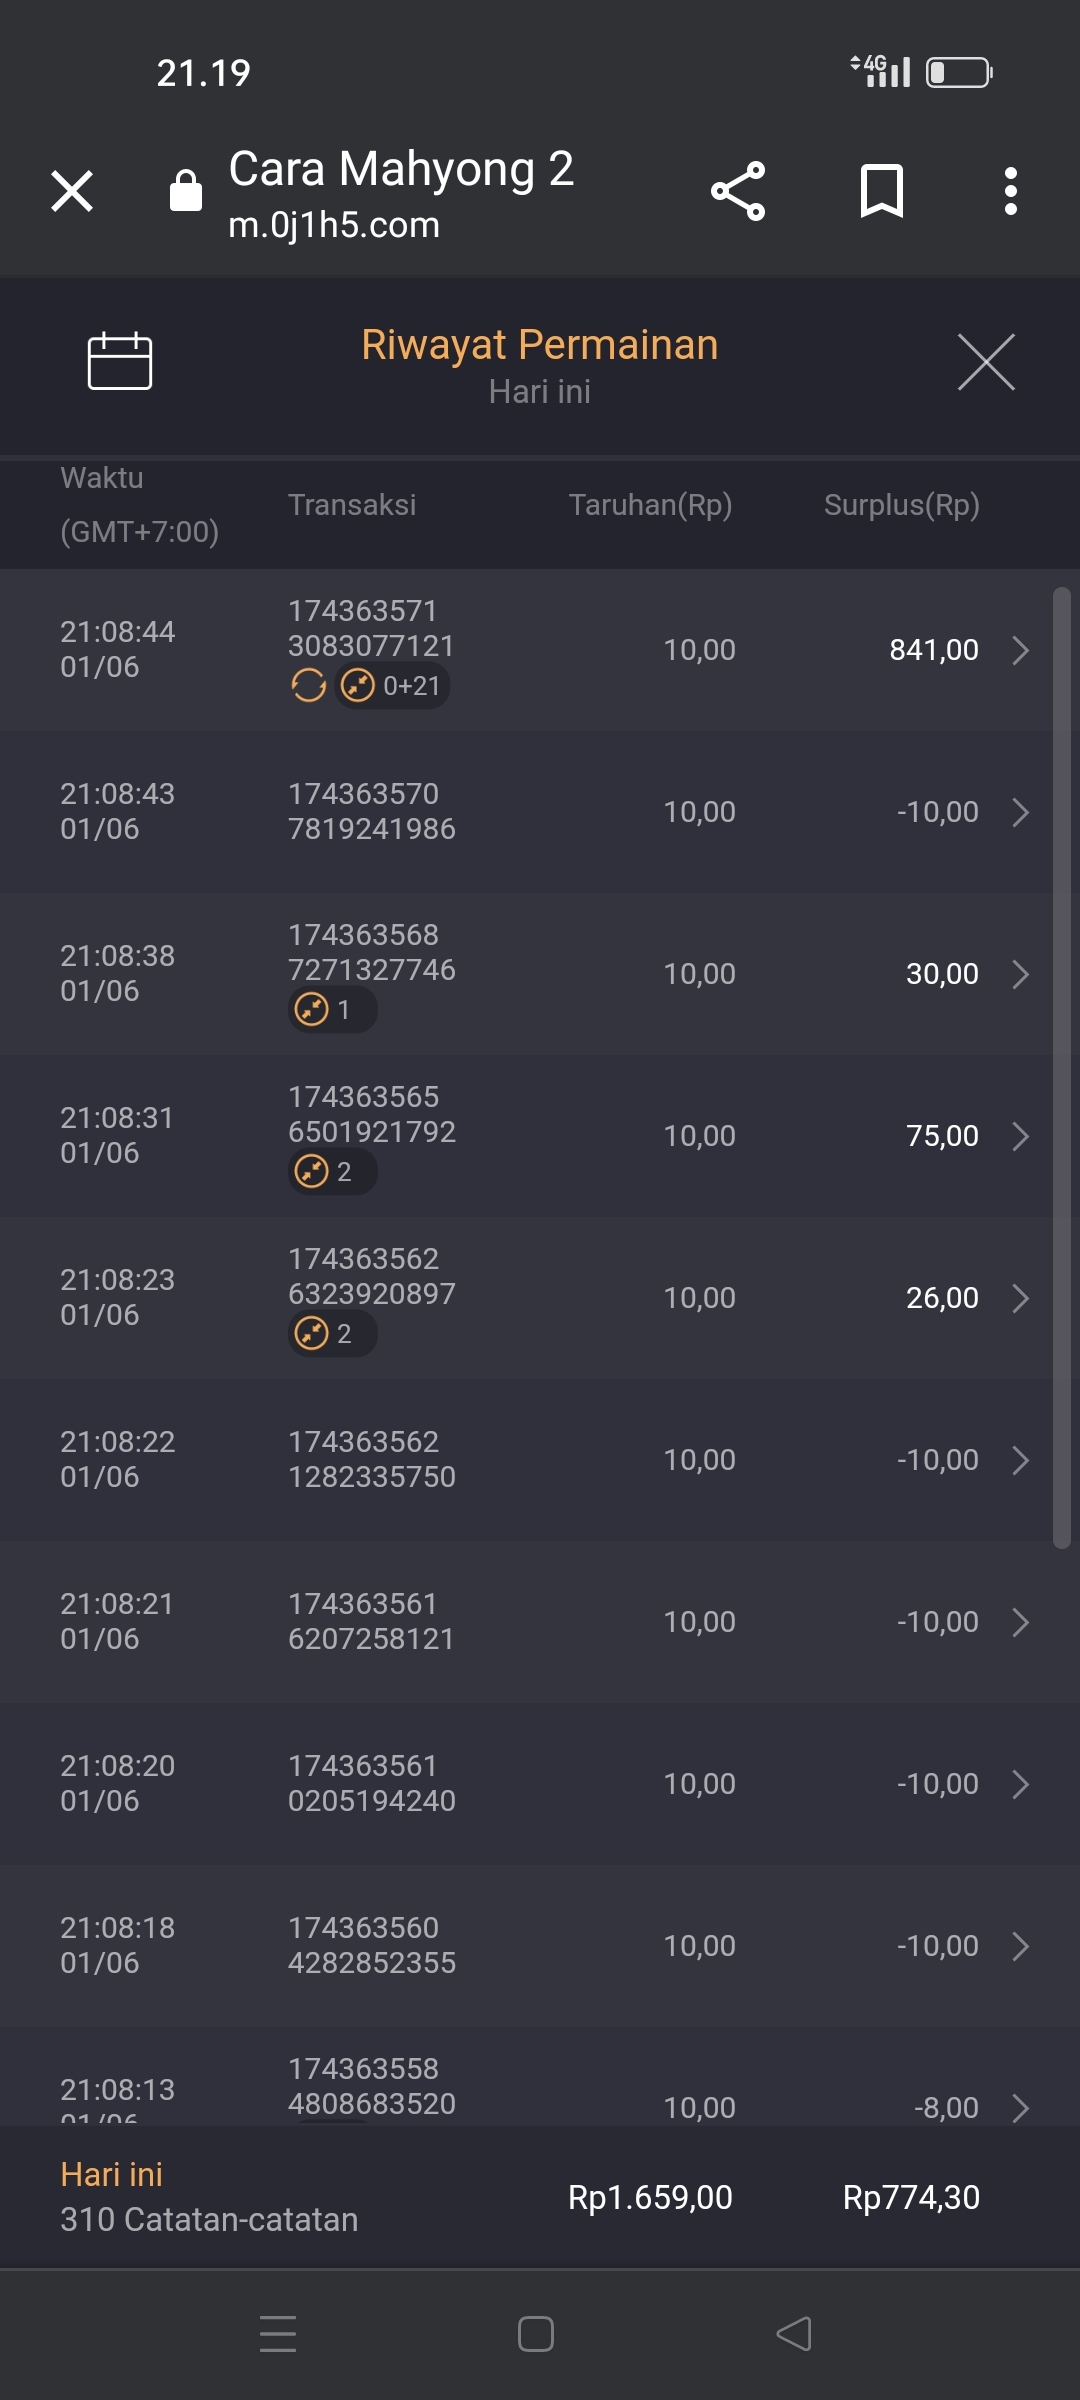Image resolution: width=1080 pixels, height=2400 pixels.
Task: Open the calendar date filter icon
Action: 120,360
